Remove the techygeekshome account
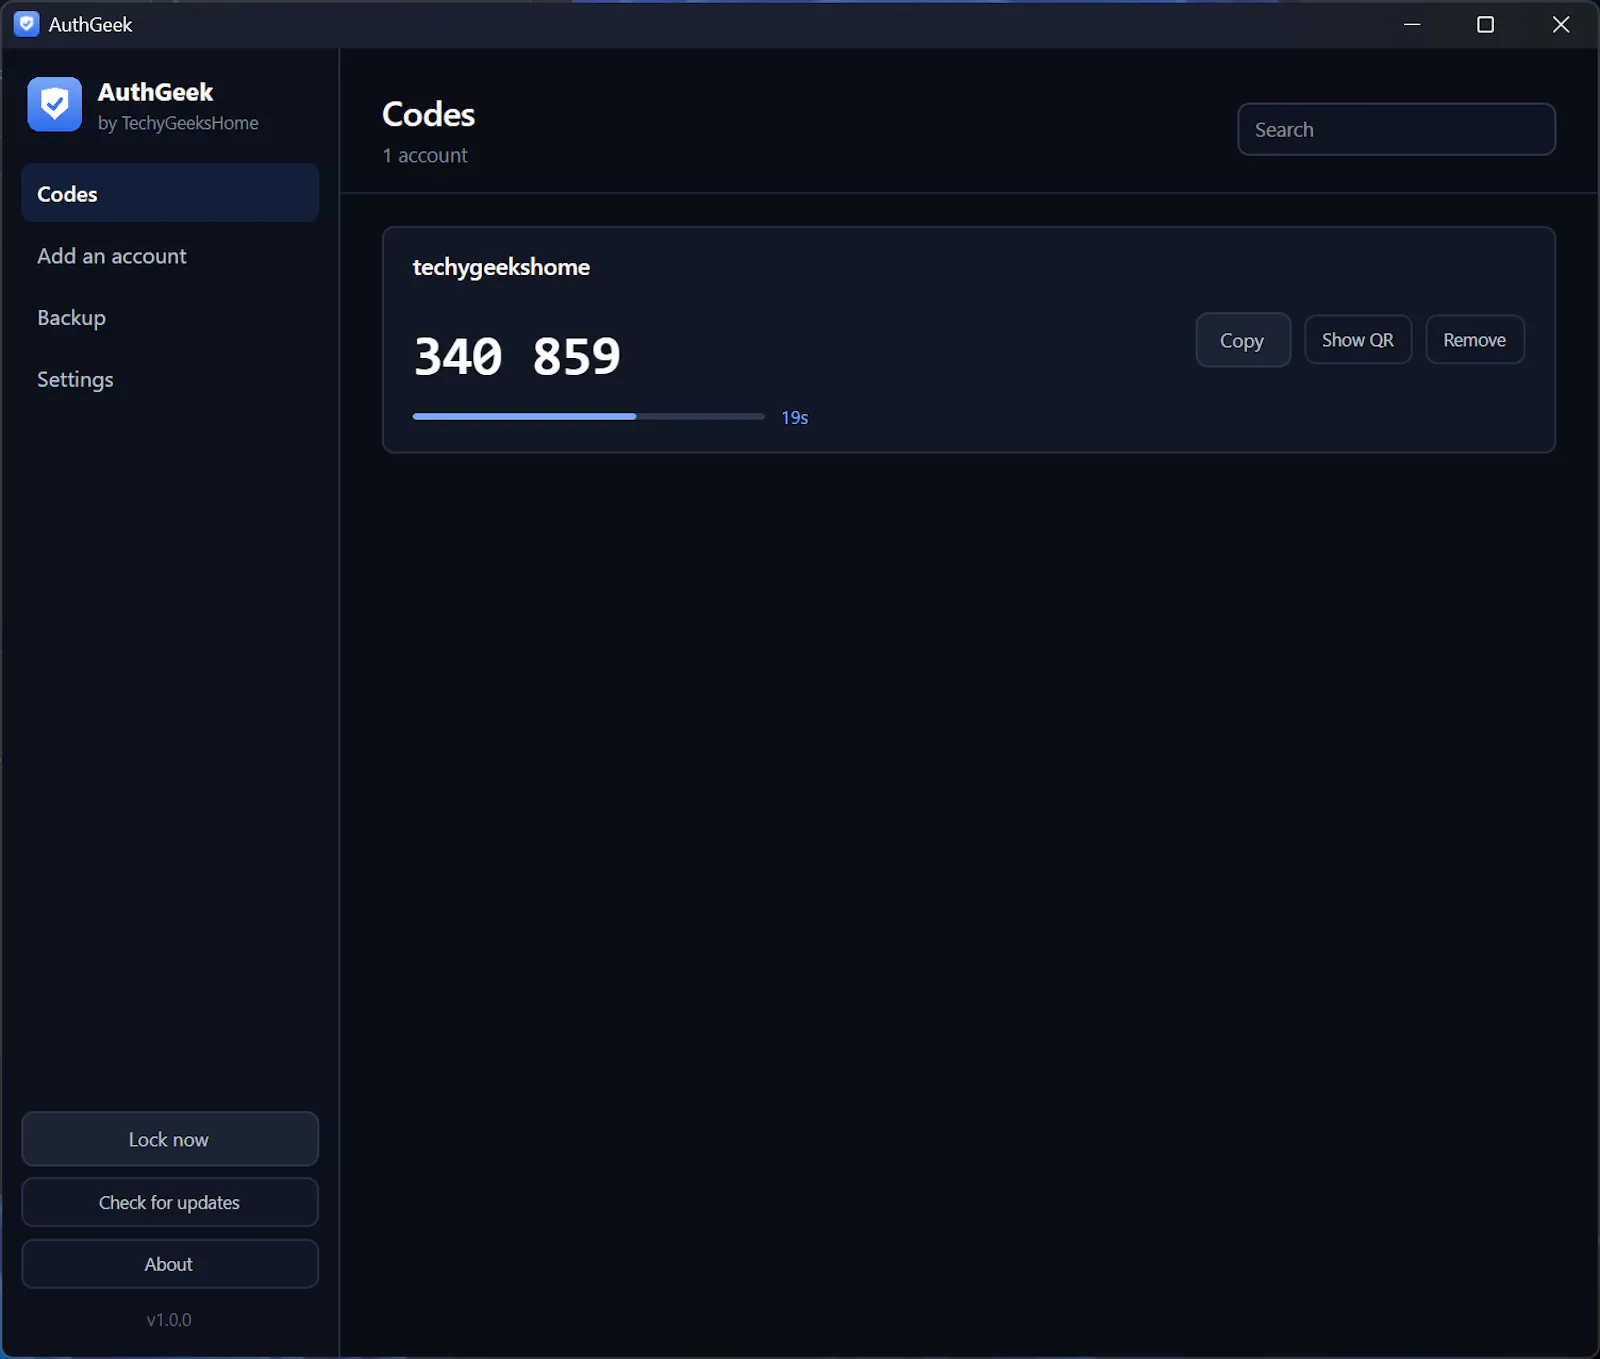This screenshot has width=1600, height=1359. coord(1475,340)
